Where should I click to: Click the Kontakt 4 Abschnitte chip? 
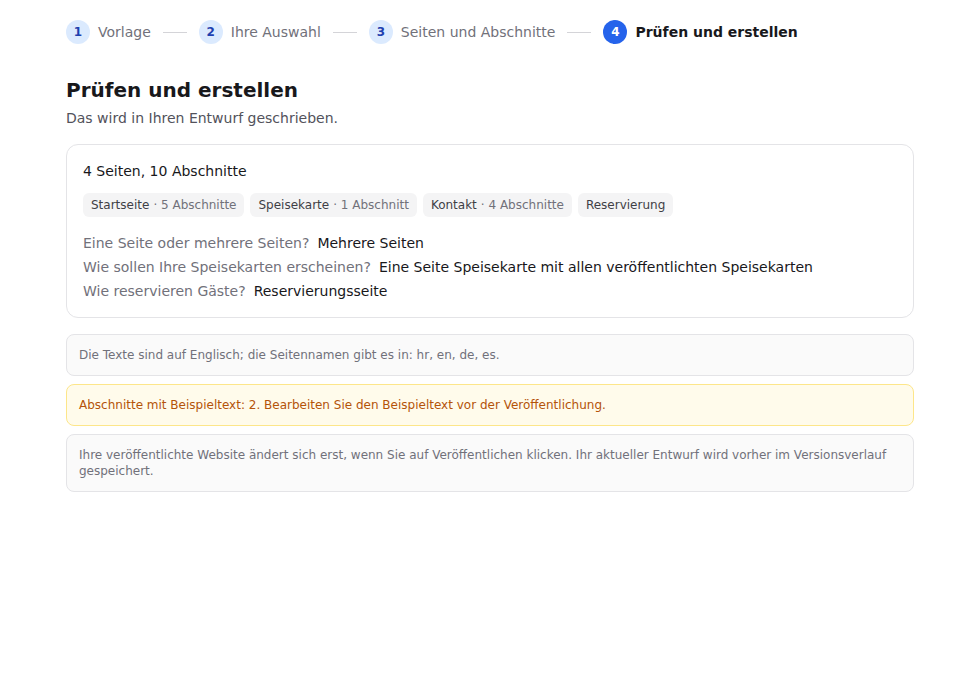(x=497, y=205)
